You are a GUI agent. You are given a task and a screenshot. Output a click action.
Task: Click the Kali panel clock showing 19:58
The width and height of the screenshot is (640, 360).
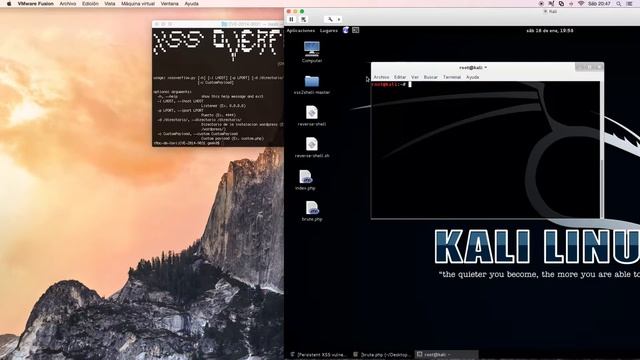pos(549,31)
